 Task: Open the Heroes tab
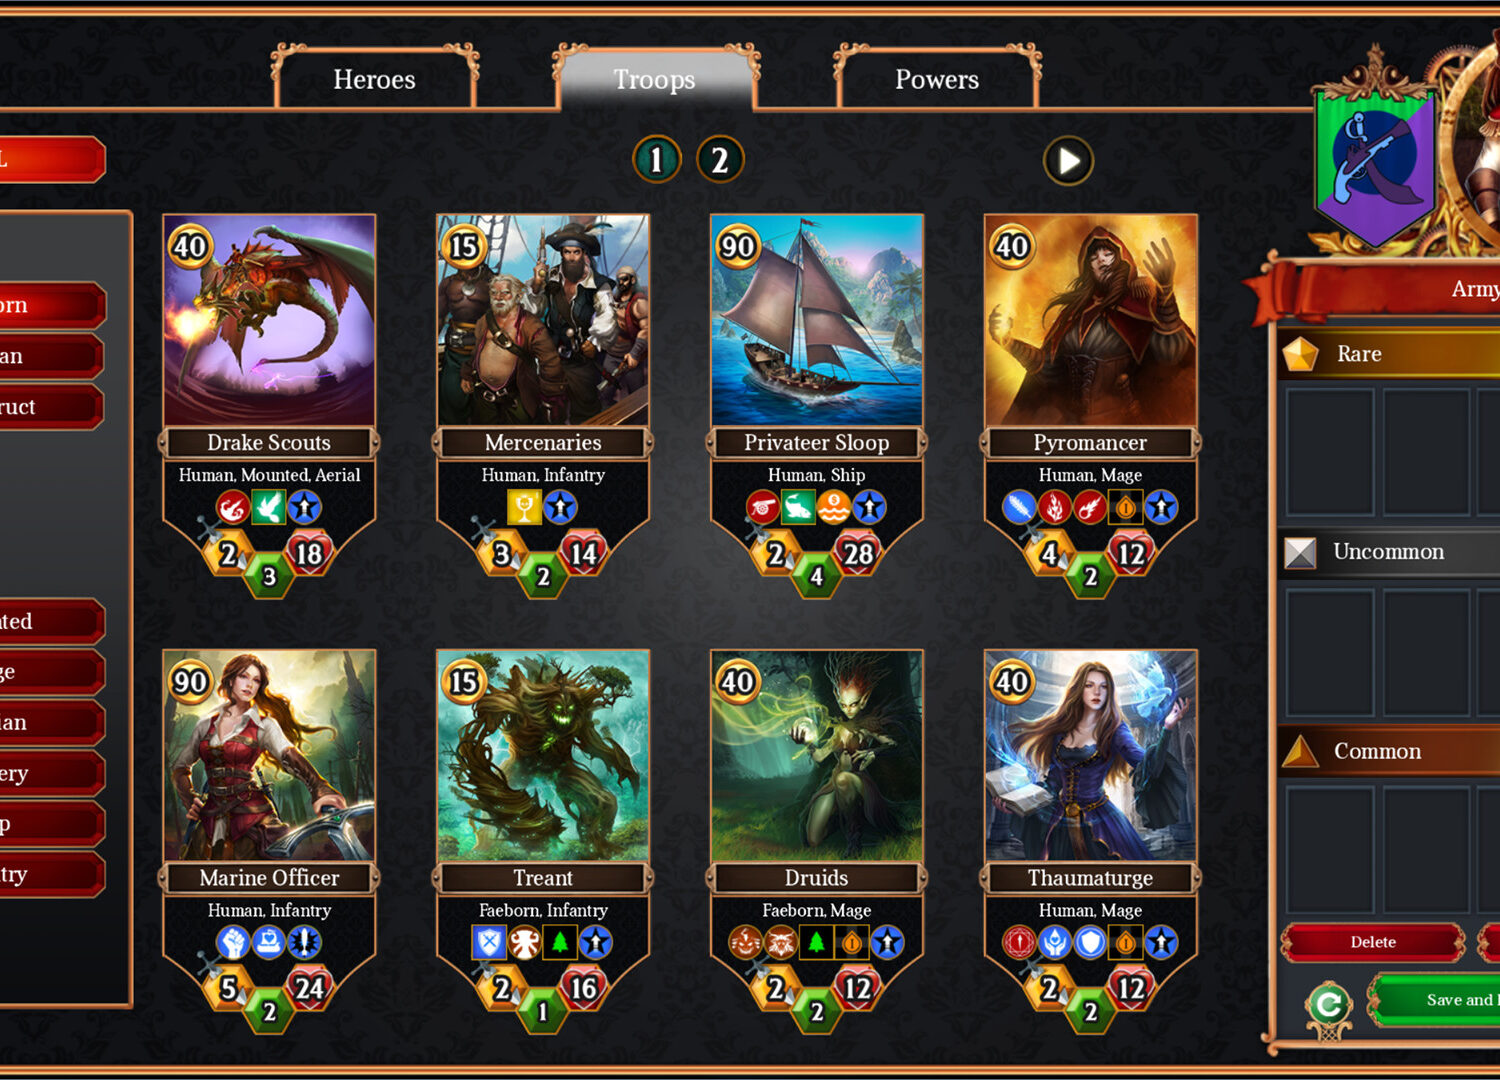[x=374, y=79]
